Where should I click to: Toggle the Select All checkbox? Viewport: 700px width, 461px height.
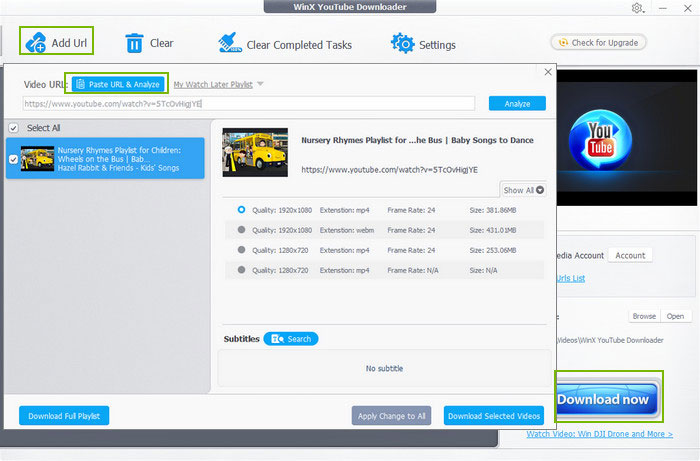tap(13, 128)
